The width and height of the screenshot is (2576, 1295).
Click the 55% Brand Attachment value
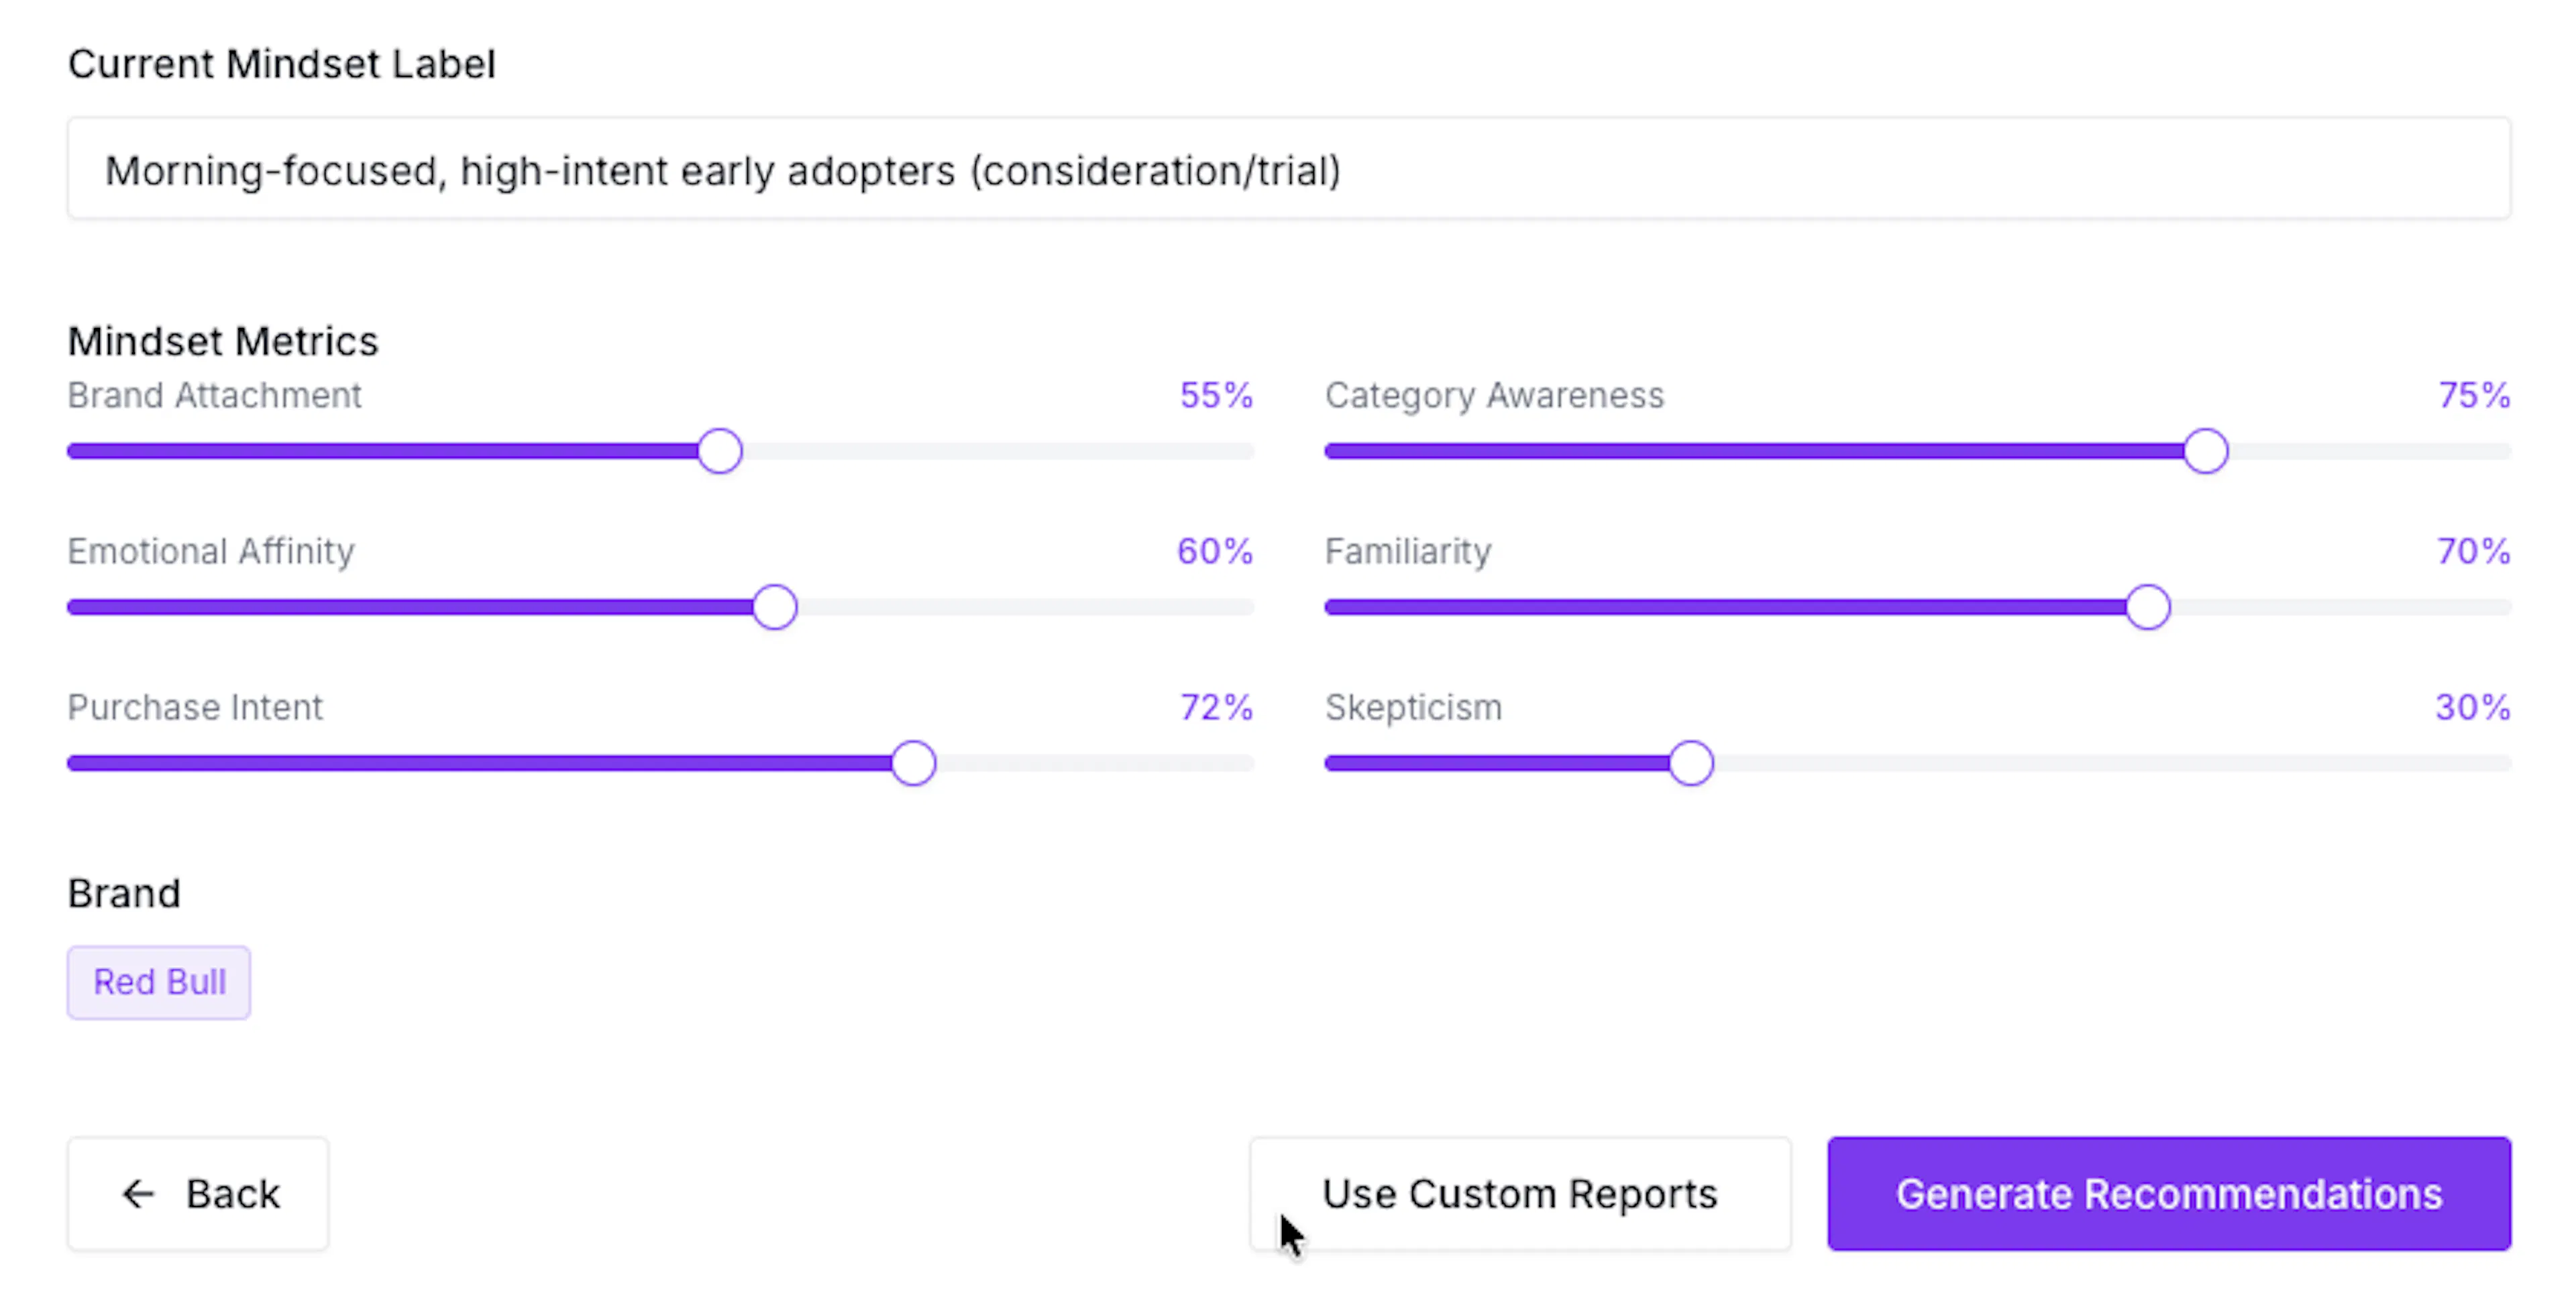click(1216, 395)
